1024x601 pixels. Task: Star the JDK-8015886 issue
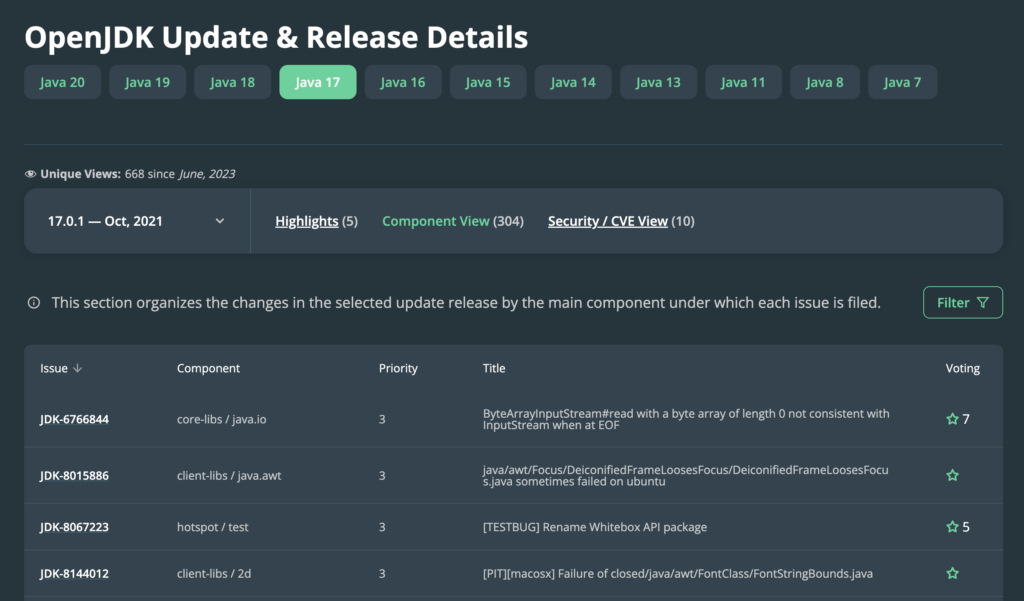[x=952, y=475]
